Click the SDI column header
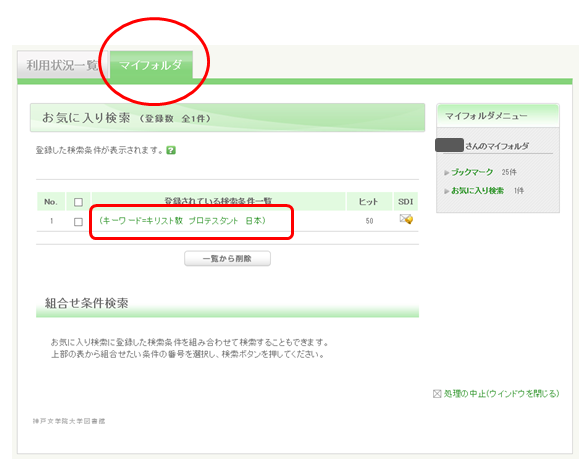This screenshot has width=586, height=475. coord(405,202)
